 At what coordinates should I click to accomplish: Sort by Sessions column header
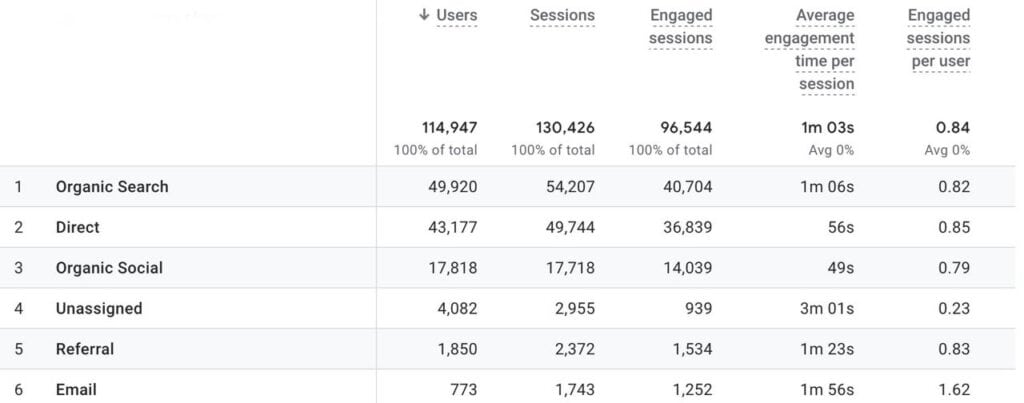[x=562, y=16]
